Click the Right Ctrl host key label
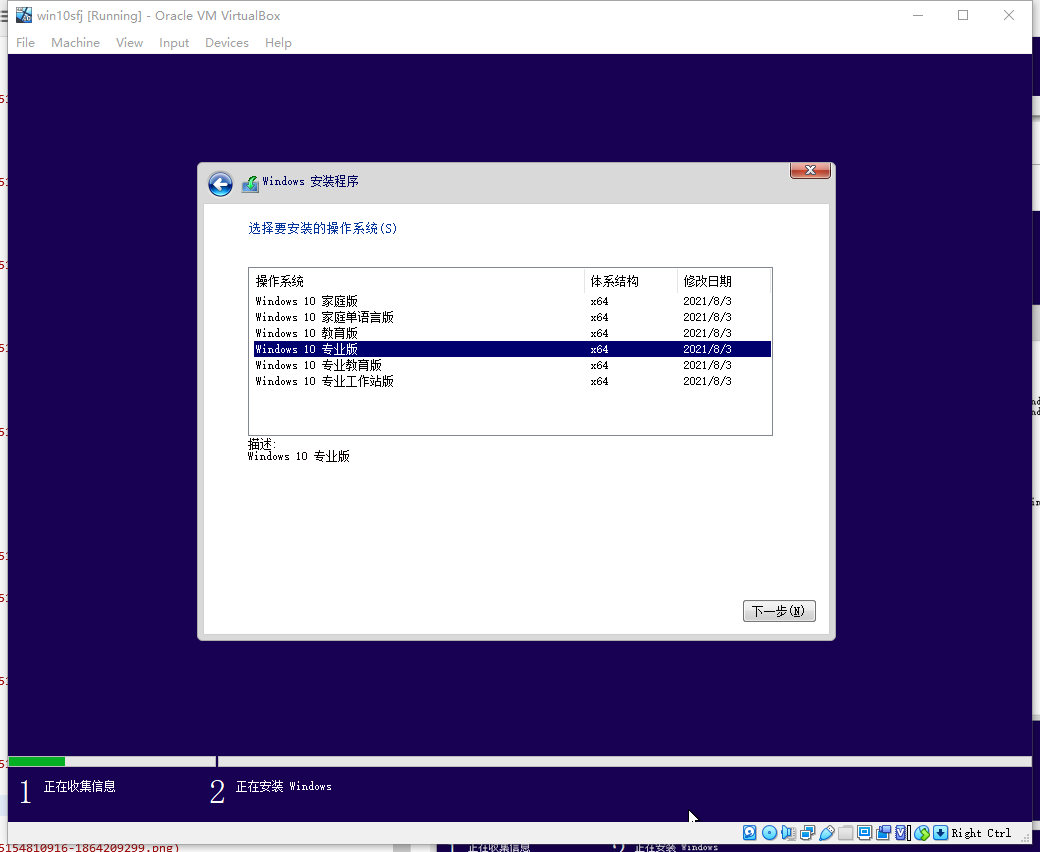 click(x=981, y=833)
